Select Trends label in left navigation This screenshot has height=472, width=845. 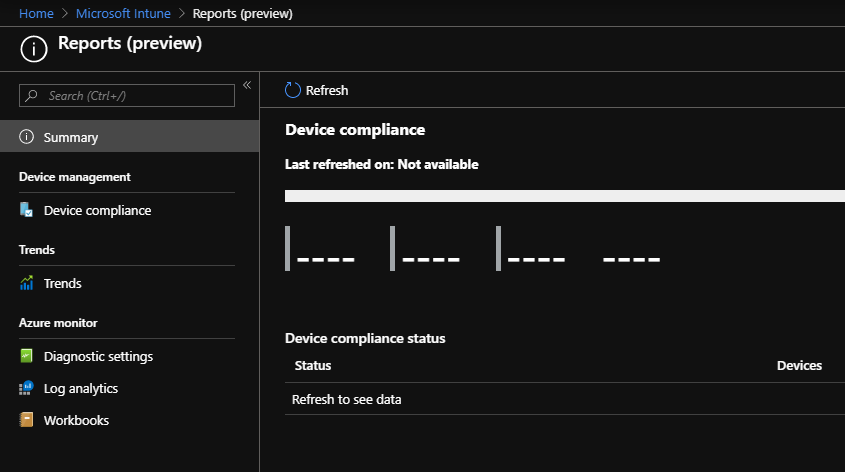pos(63,283)
